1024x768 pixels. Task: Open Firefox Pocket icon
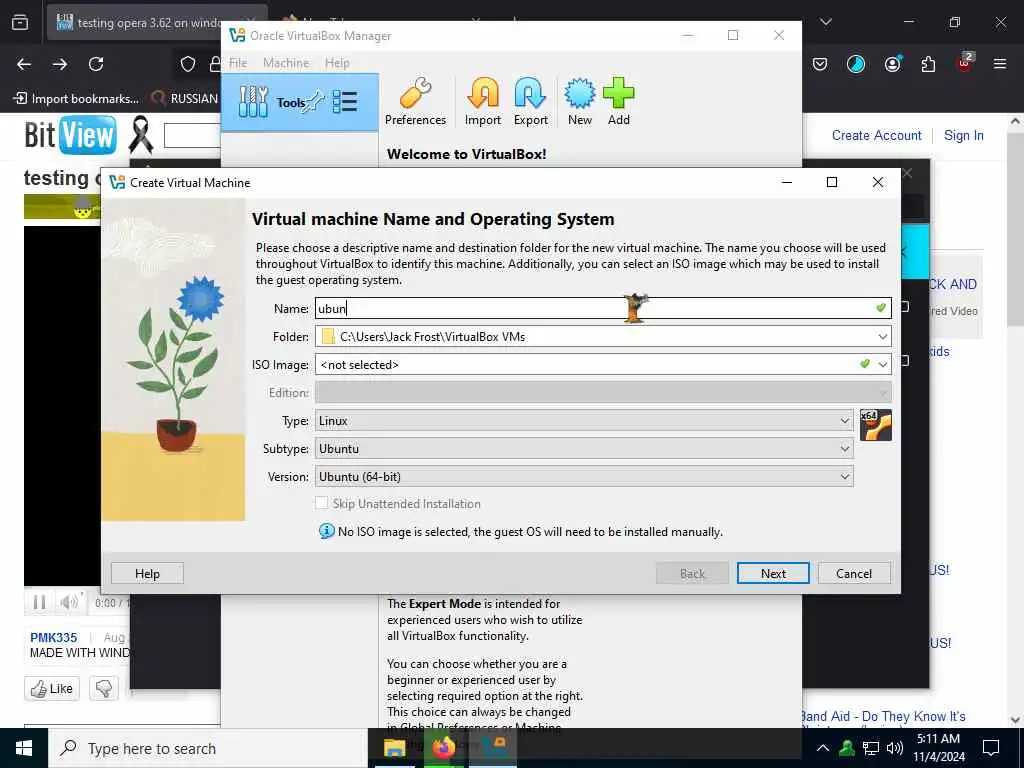click(820, 64)
